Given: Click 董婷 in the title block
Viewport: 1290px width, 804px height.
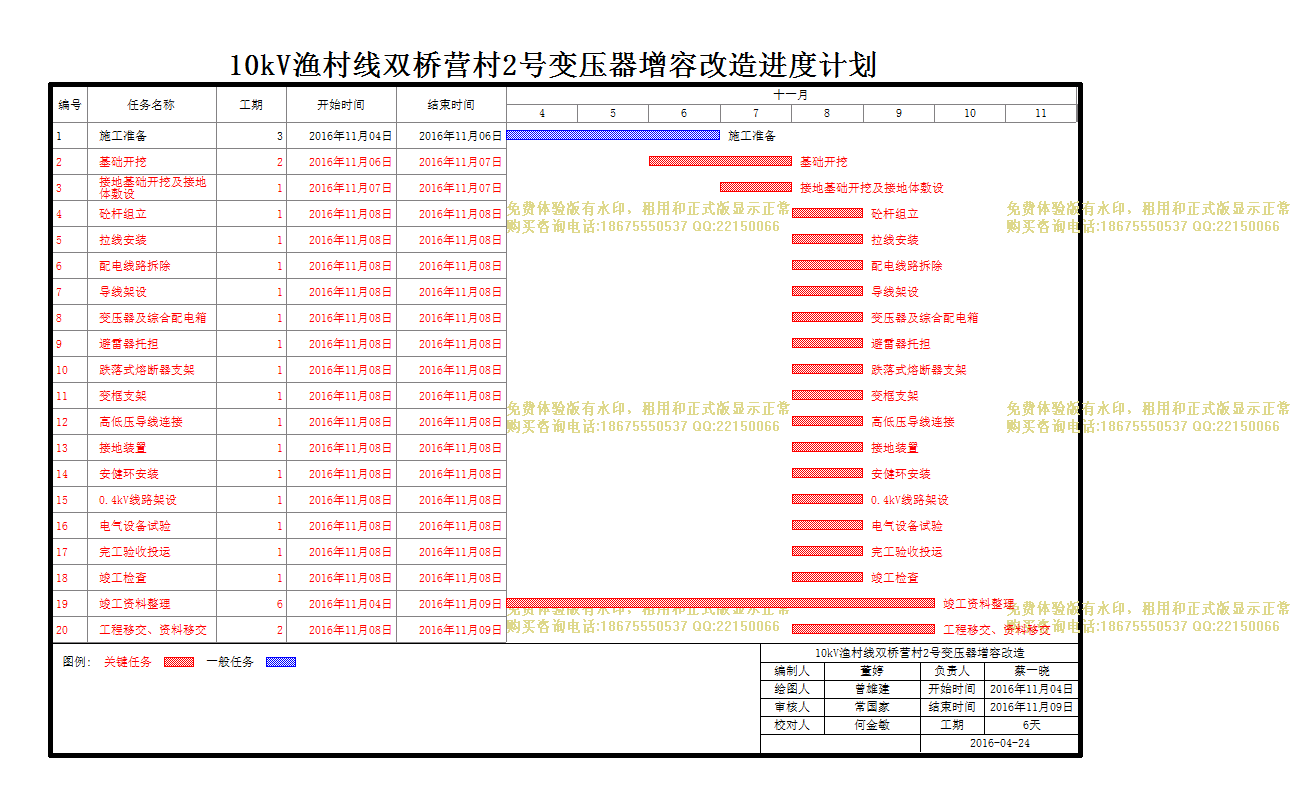Looking at the screenshot, I should [x=872, y=671].
